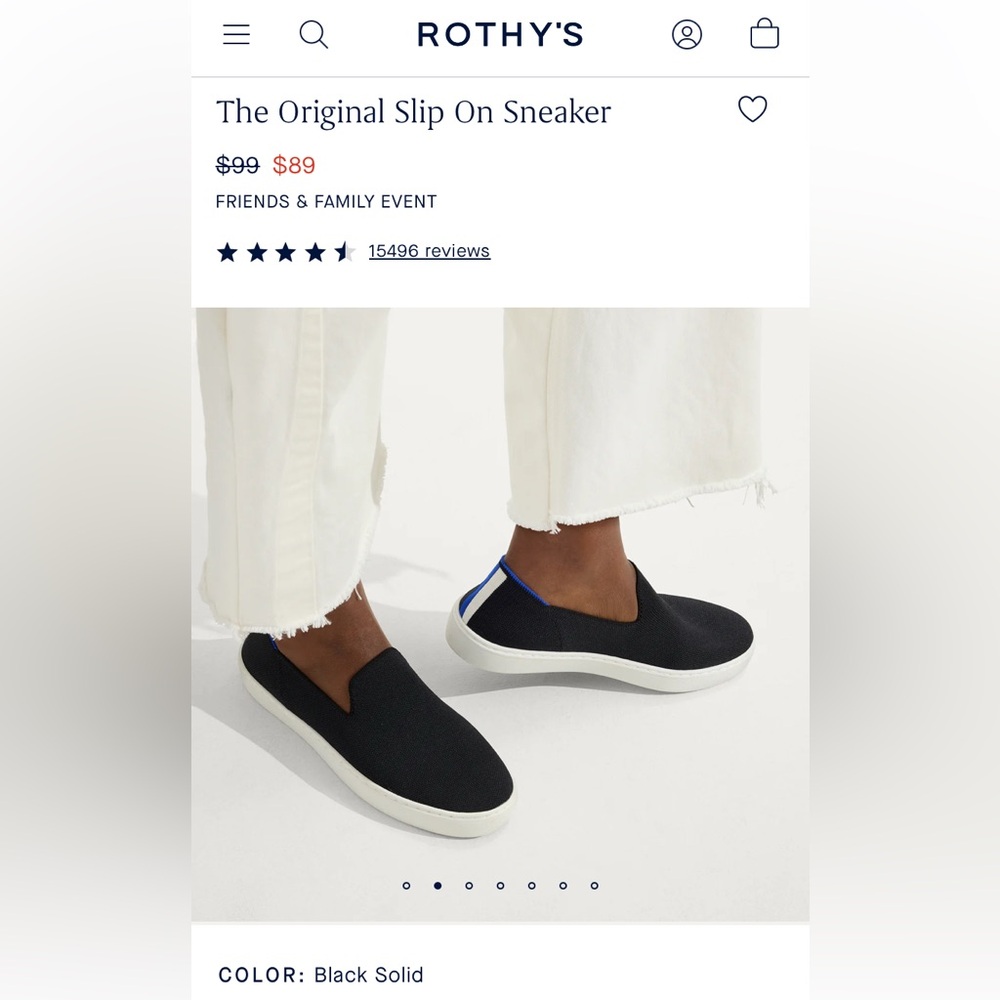
Task: Select the last carousel dot
Action: coord(594,886)
